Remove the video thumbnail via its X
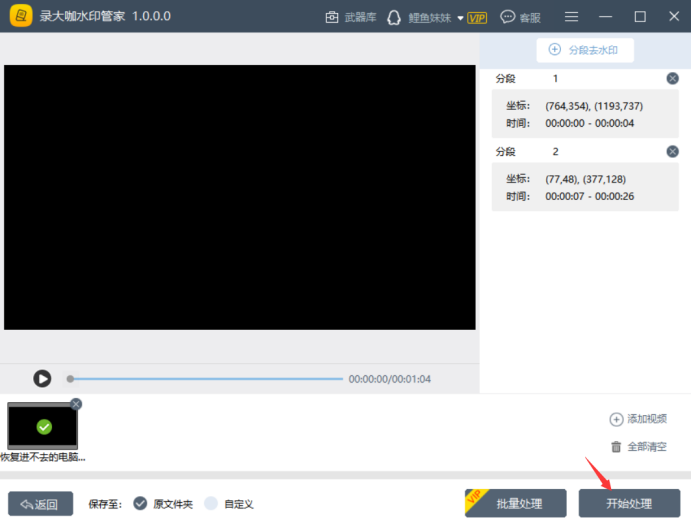 pyautogui.click(x=76, y=404)
